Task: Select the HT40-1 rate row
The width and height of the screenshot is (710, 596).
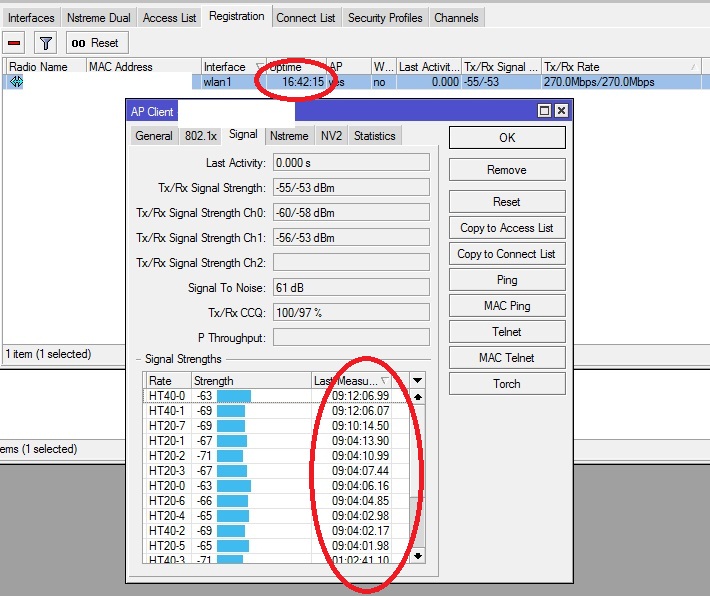Action: coord(277,411)
